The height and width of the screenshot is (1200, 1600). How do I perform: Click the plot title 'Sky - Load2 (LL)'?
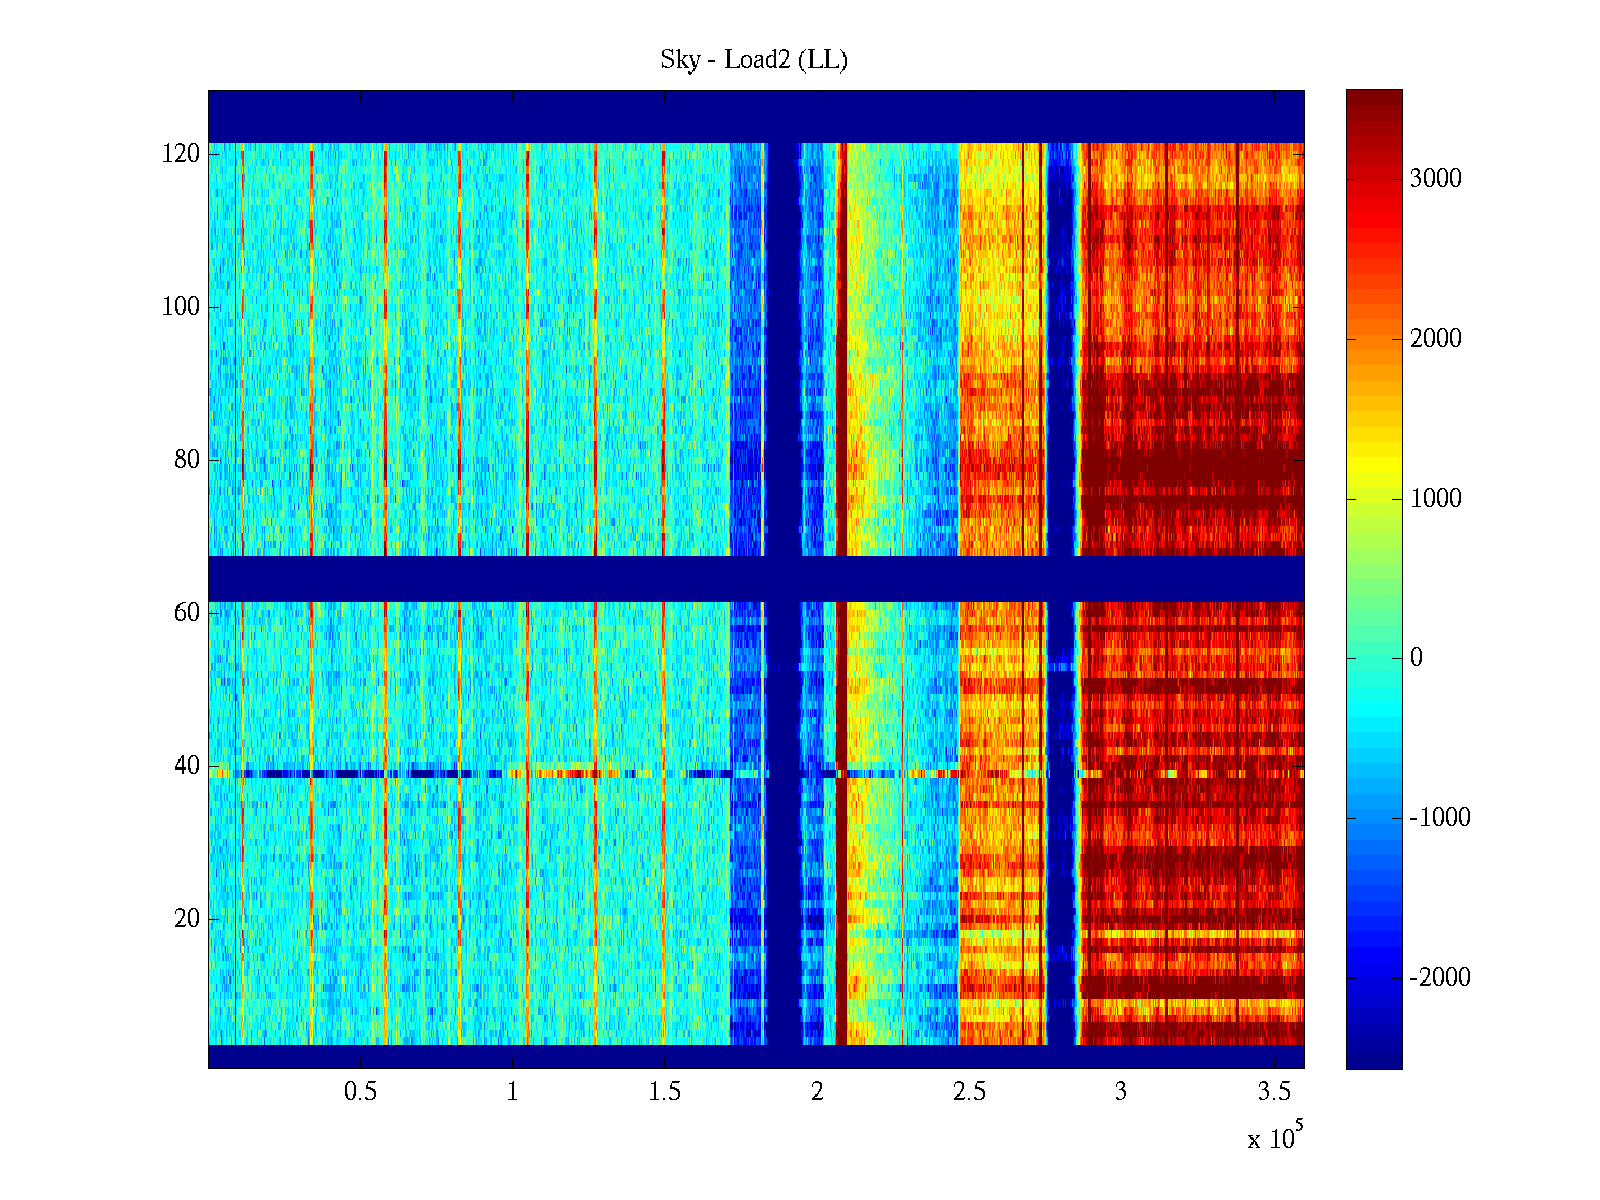coord(754,60)
